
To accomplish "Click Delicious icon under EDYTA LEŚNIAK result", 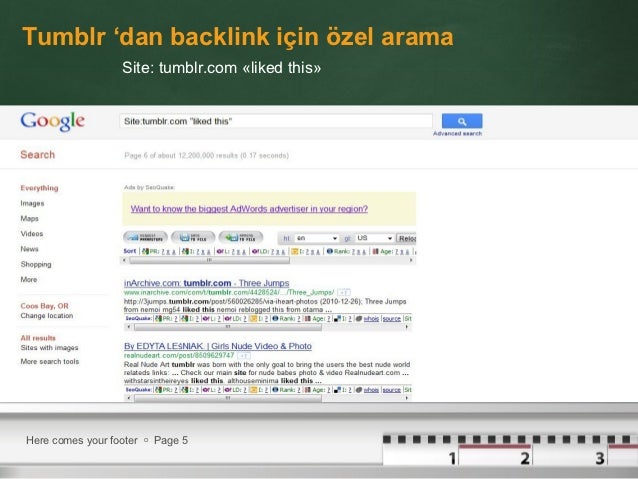I will click(337, 390).
